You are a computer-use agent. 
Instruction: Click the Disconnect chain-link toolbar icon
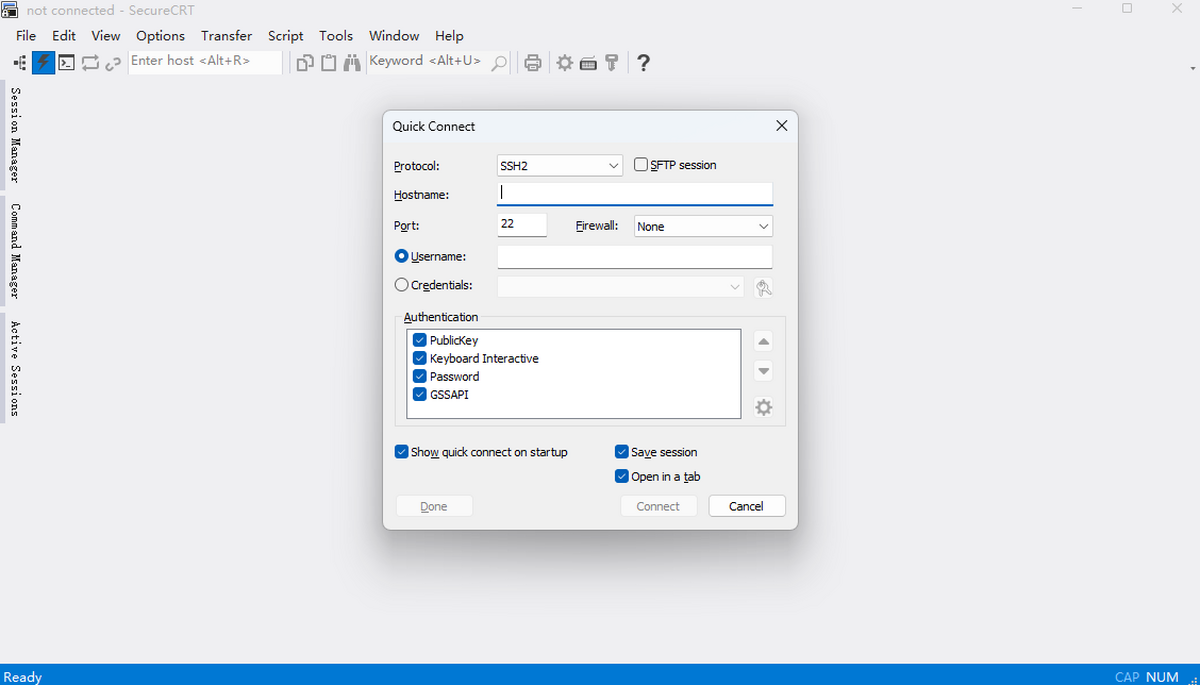coord(113,62)
